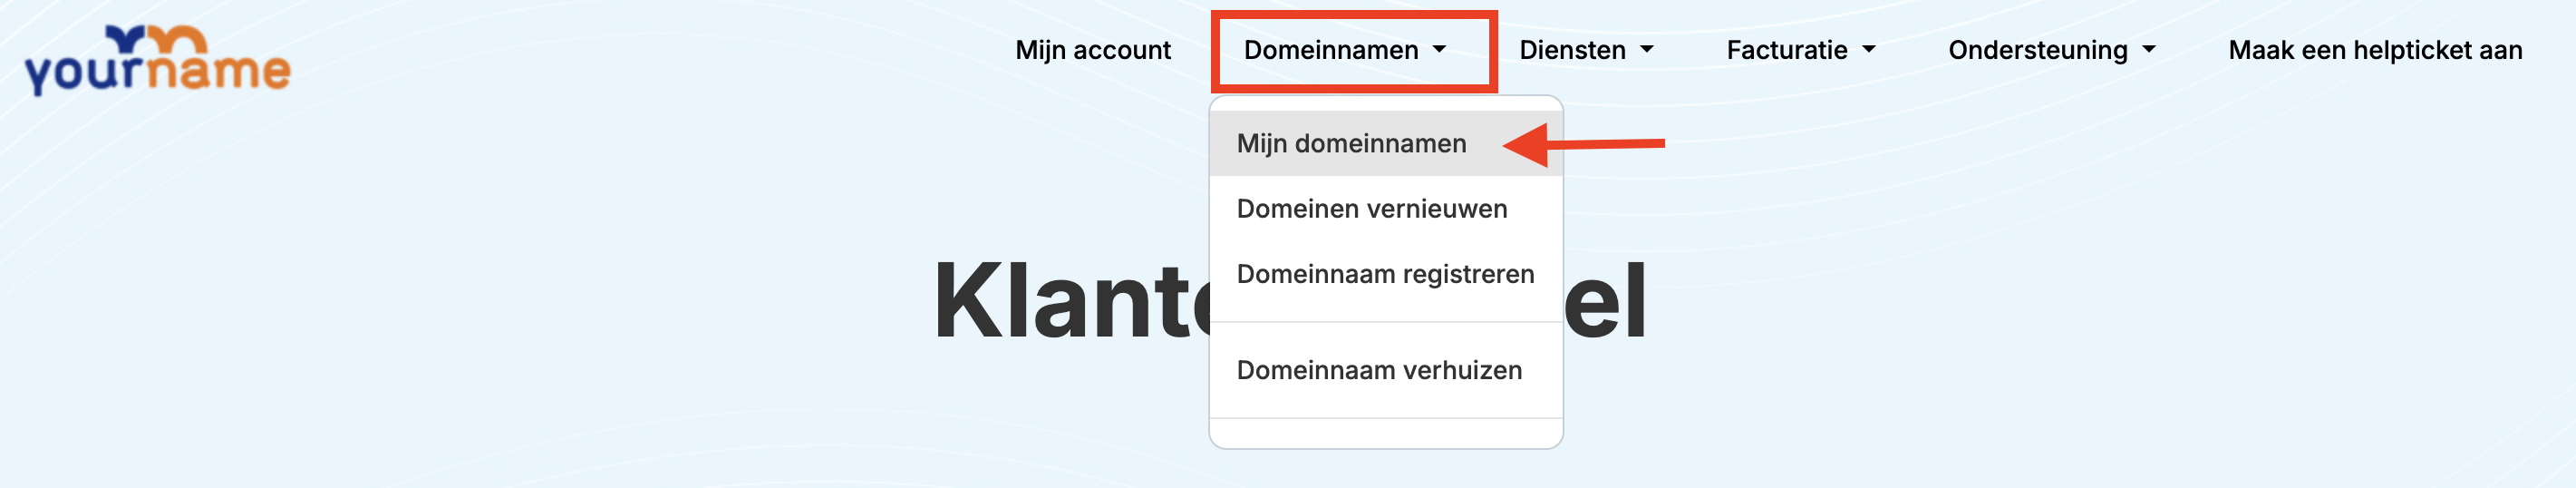Click the divider line above Domeinnaam verhuizen

(x=1385, y=322)
